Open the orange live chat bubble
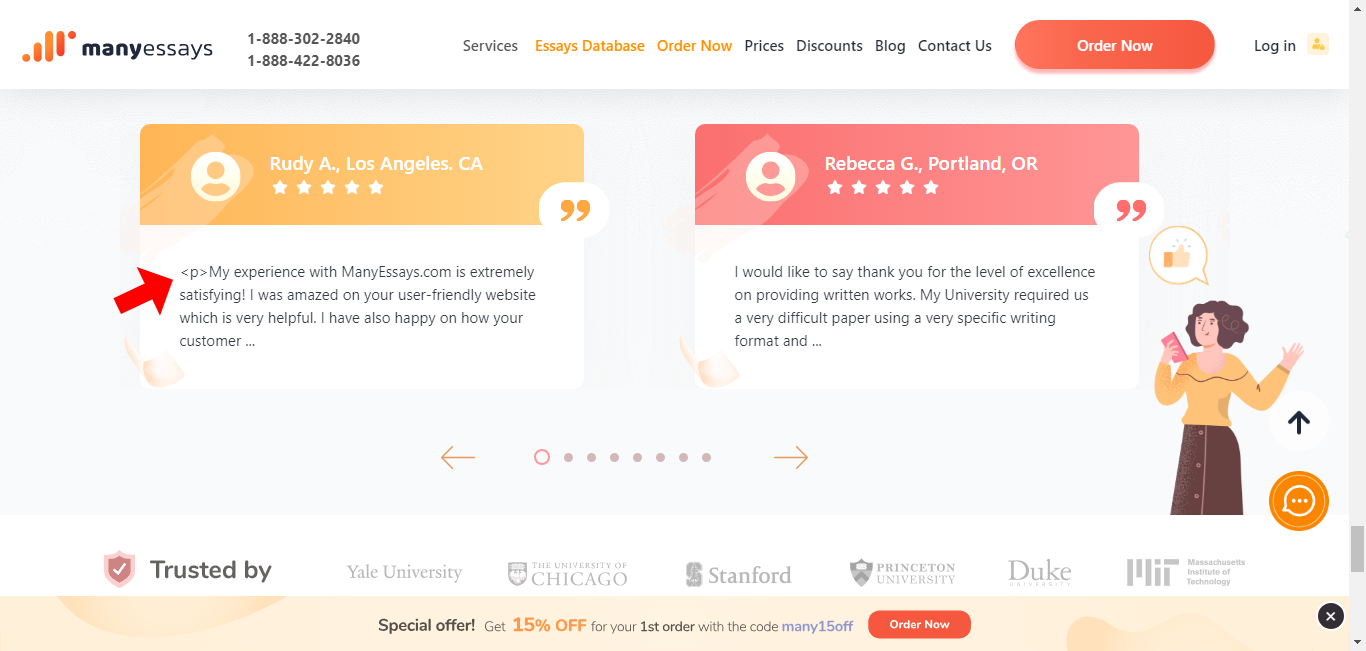1366x651 pixels. click(x=1298, y=501)
